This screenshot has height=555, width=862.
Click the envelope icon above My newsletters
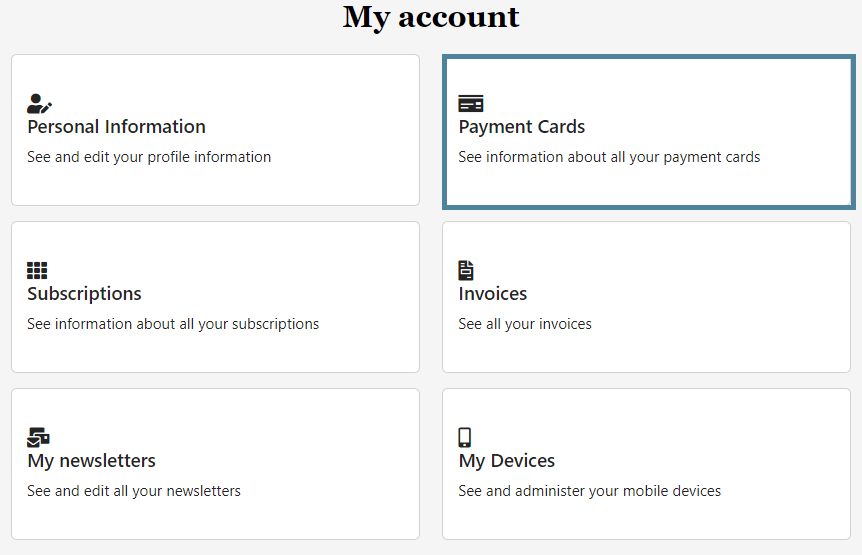coord(38,437)
